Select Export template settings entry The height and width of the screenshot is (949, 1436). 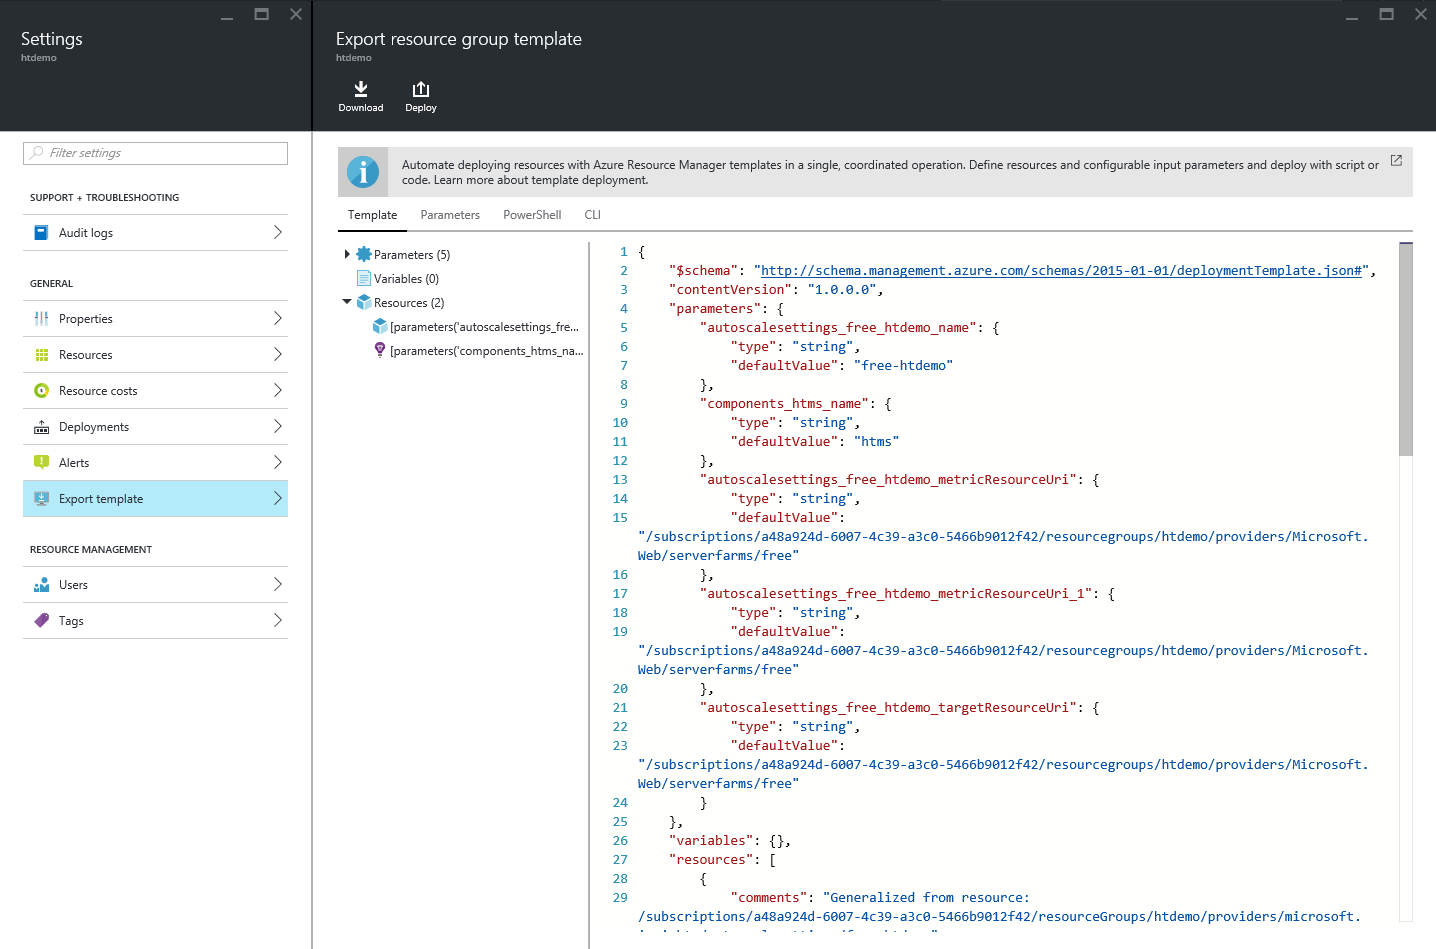coord(155,499)
